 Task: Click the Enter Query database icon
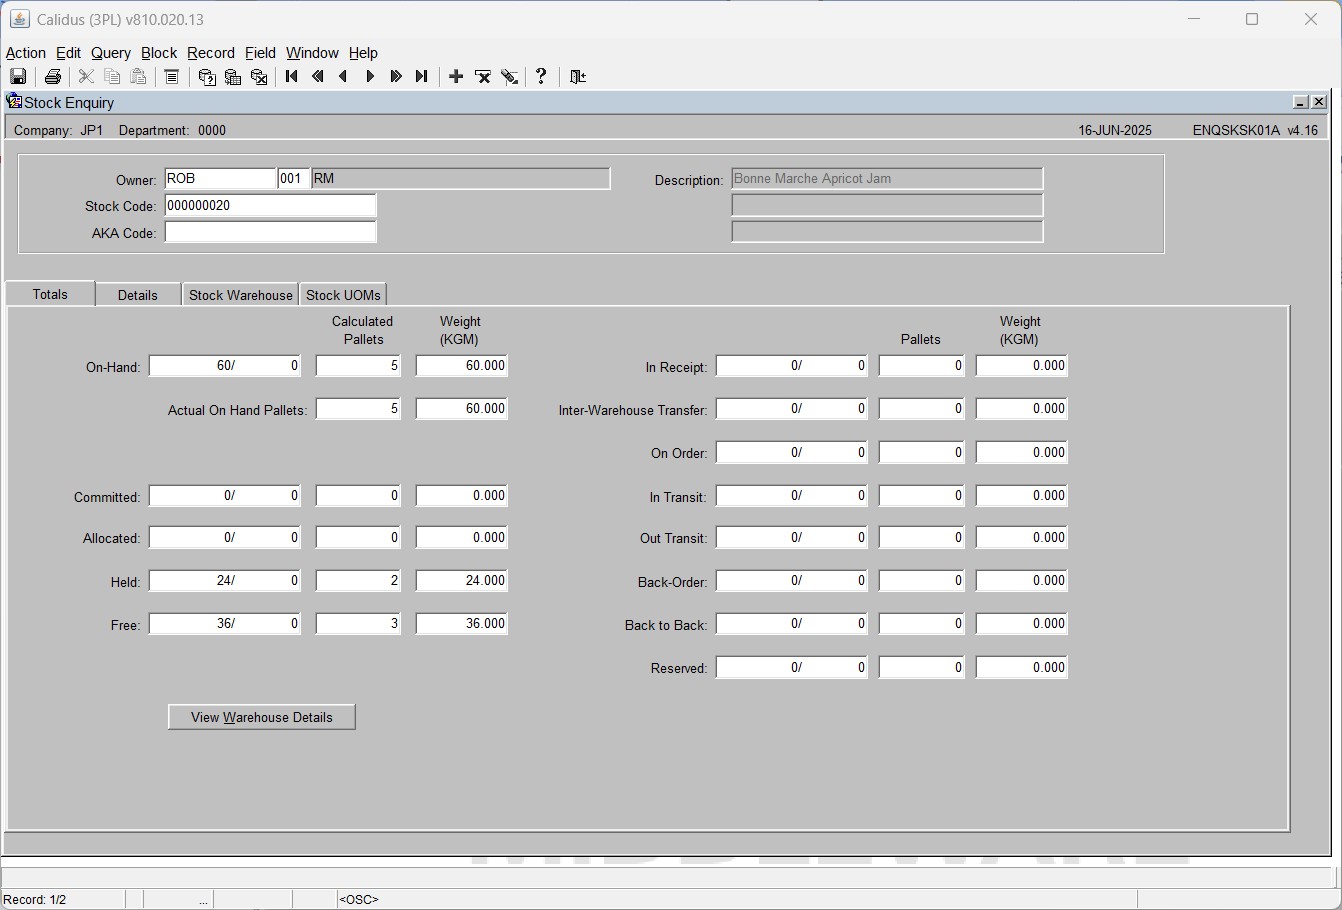tap(207, 77)
